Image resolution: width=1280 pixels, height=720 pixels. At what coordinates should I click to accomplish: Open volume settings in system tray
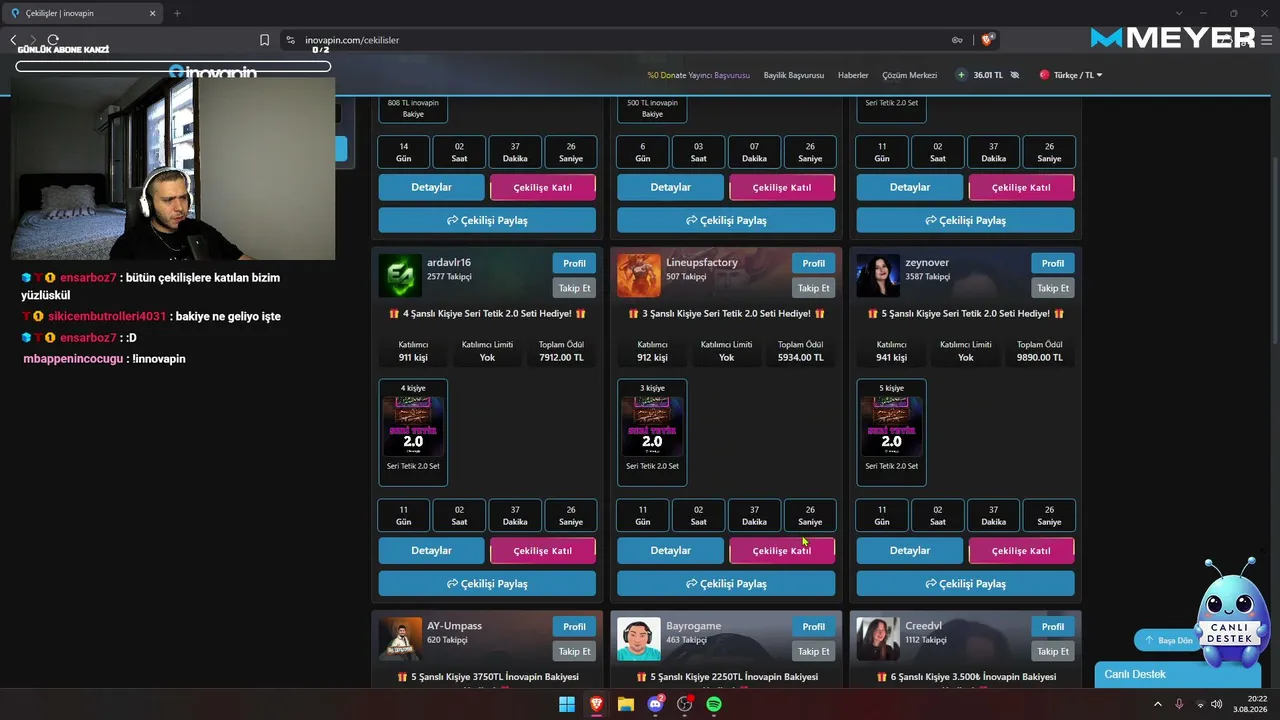point(1216,704)
